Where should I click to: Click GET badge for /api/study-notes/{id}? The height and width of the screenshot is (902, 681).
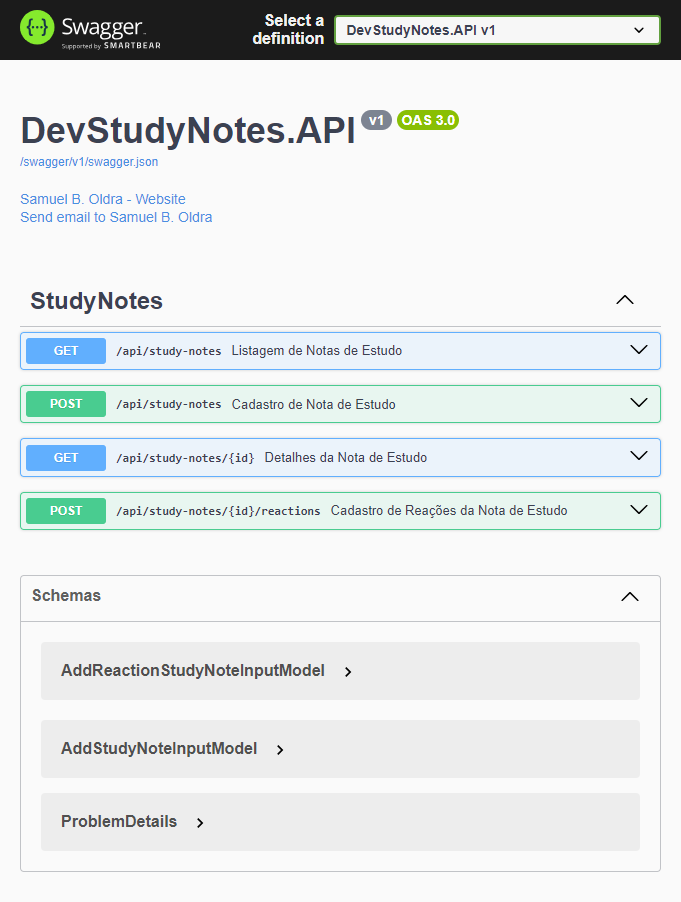click(x=66, y=458)
